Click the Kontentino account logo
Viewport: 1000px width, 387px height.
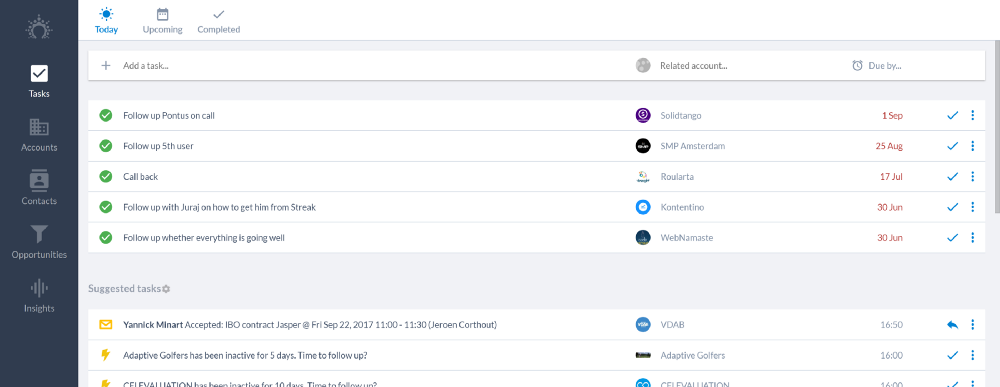[x=643, y=207]
